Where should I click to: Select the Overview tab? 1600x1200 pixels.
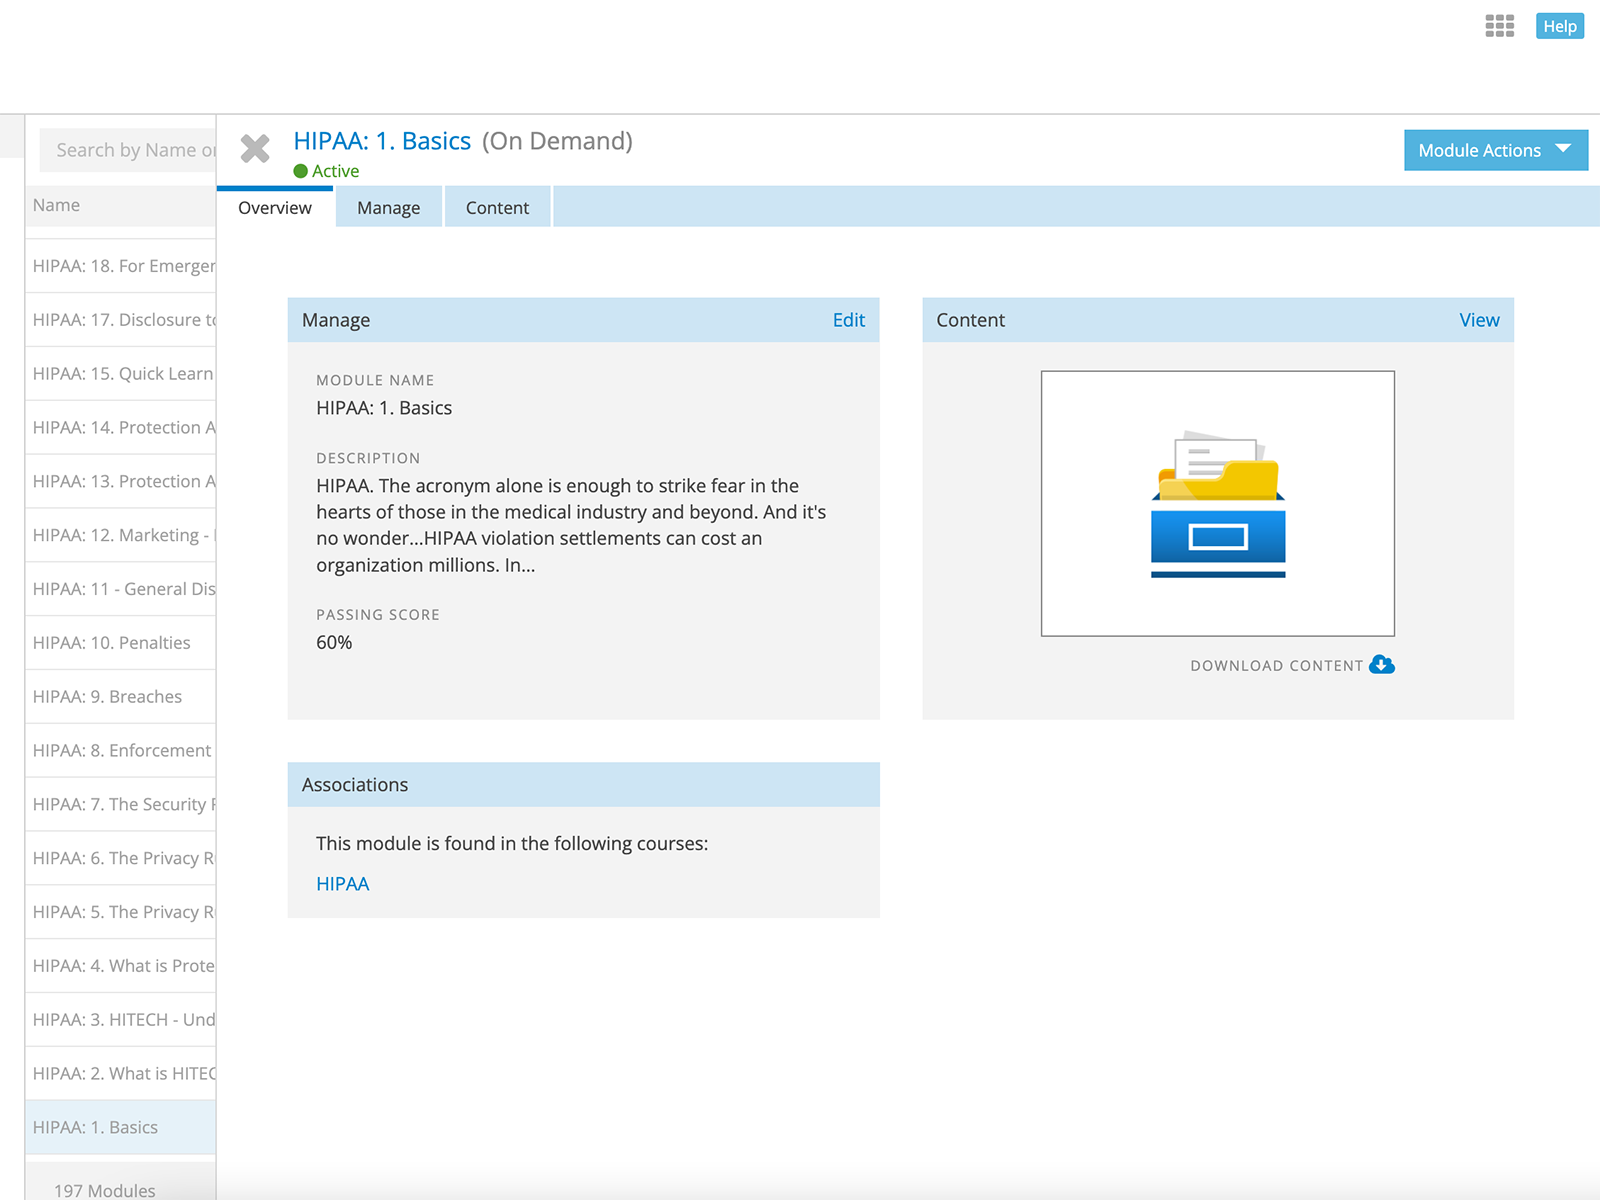(x=275, y=208)
